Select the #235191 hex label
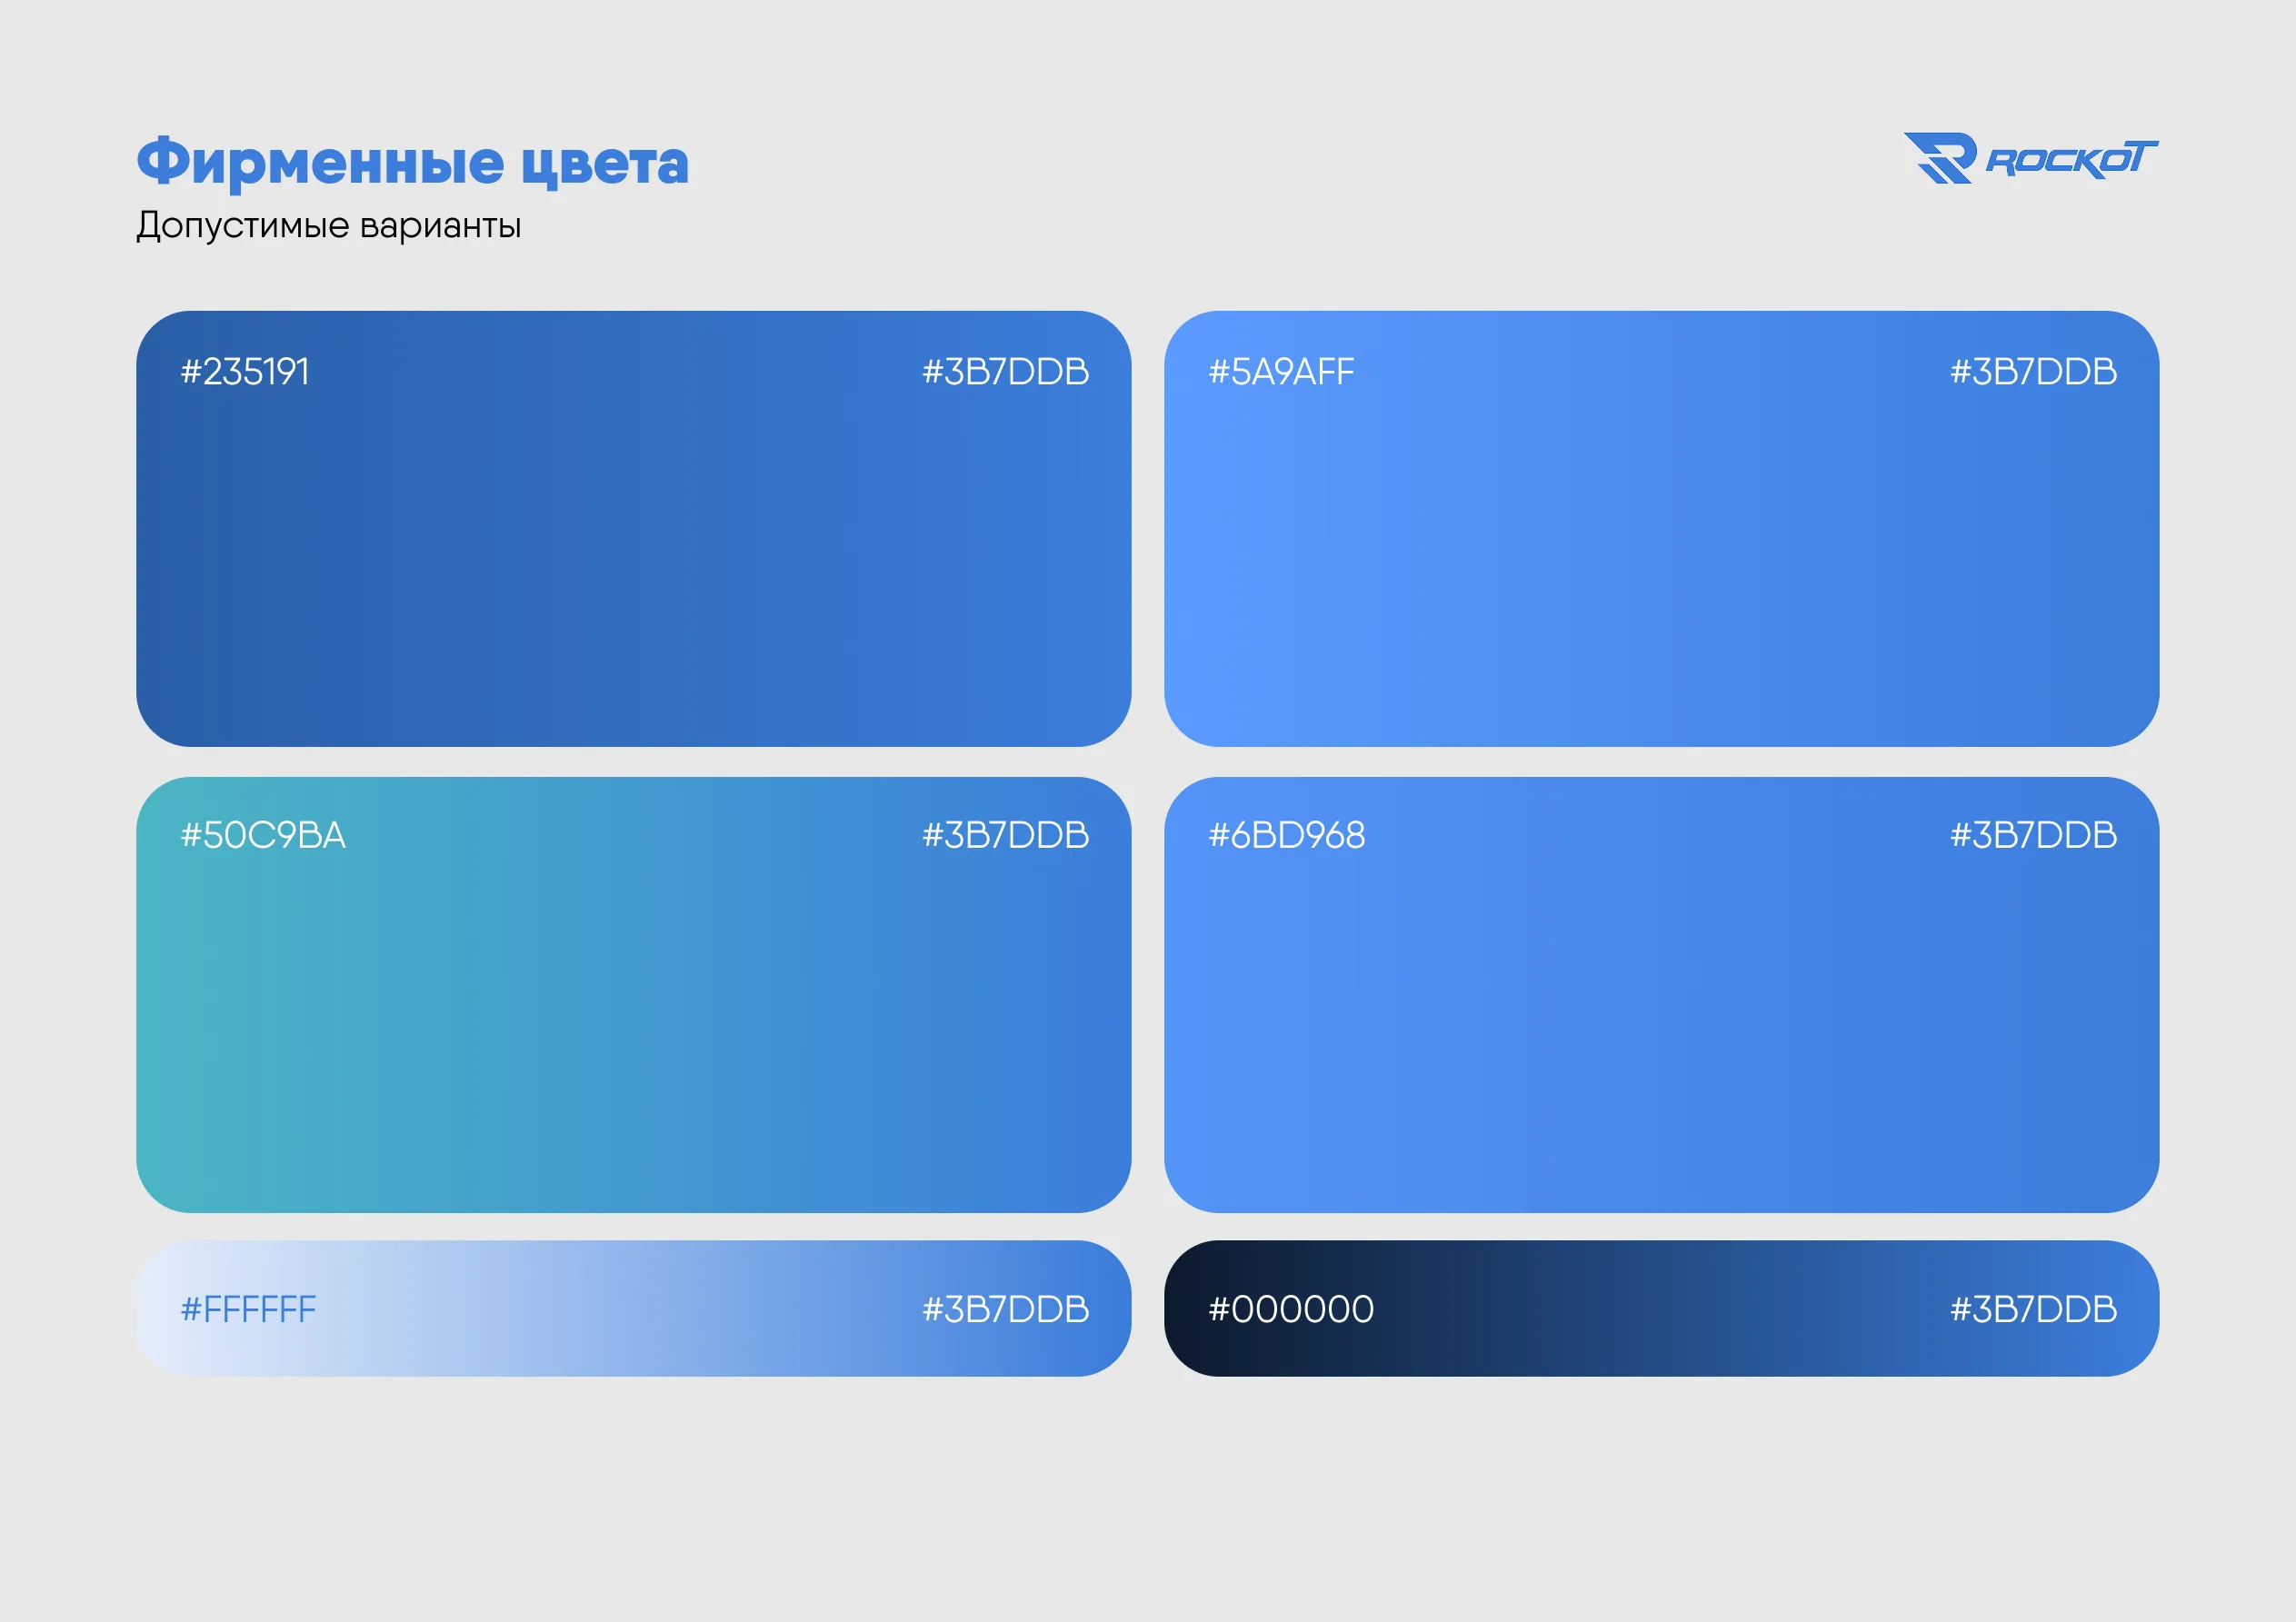This screenshot has width=2296, height=1622. coord(245,372)
